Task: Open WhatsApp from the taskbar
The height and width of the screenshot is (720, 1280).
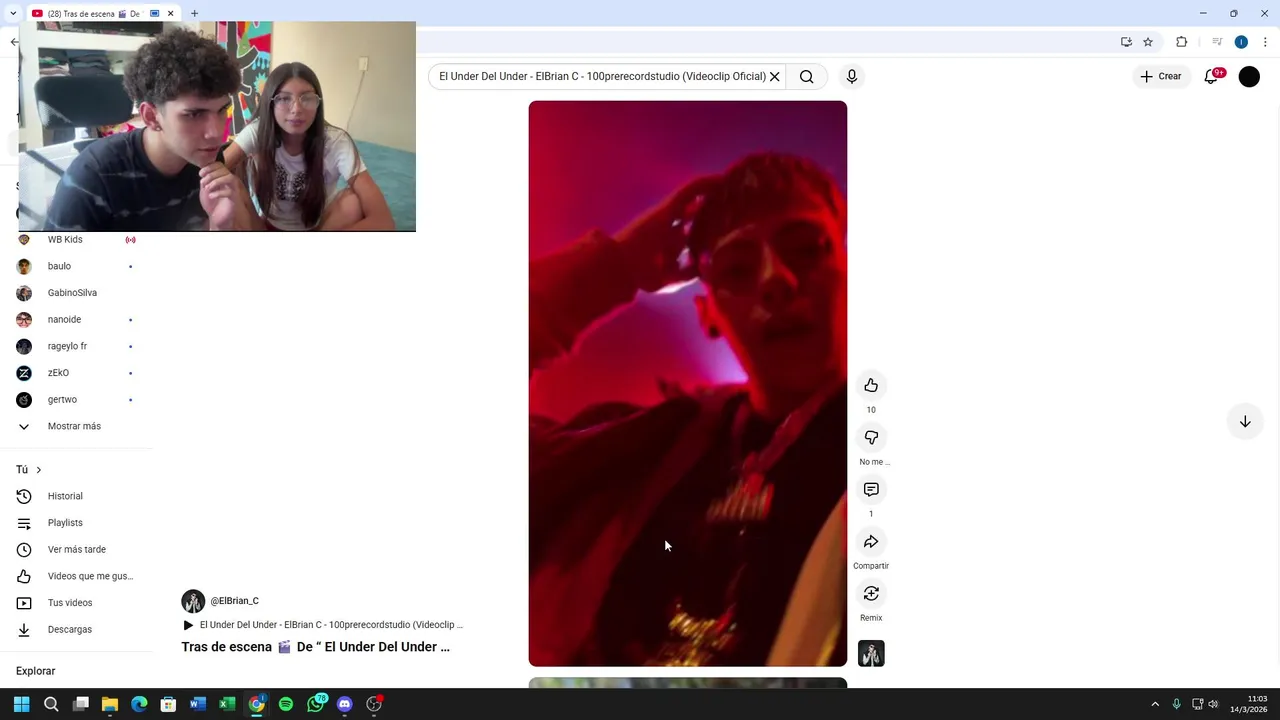Action: (x=316, y=704)
